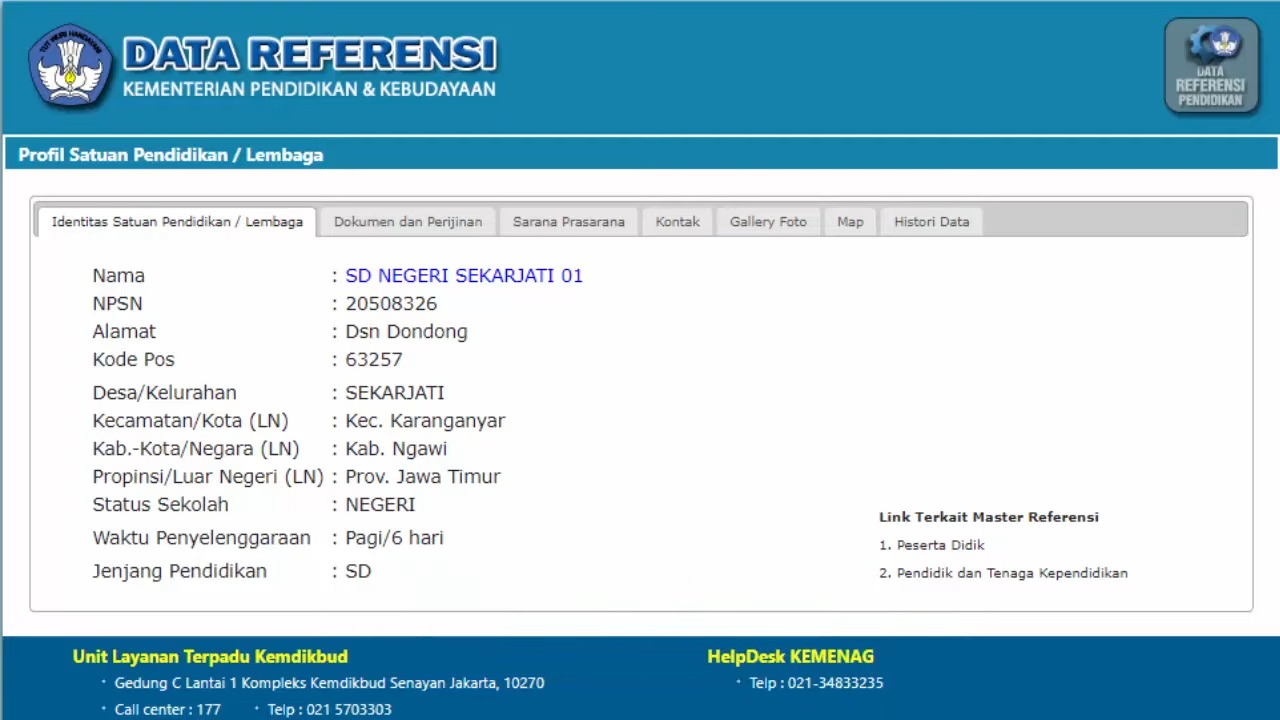Select the Identitas Satuan Pendidikan / Lembaga tab
Screen dimensions: 1280x720
[x=177, y=222]
